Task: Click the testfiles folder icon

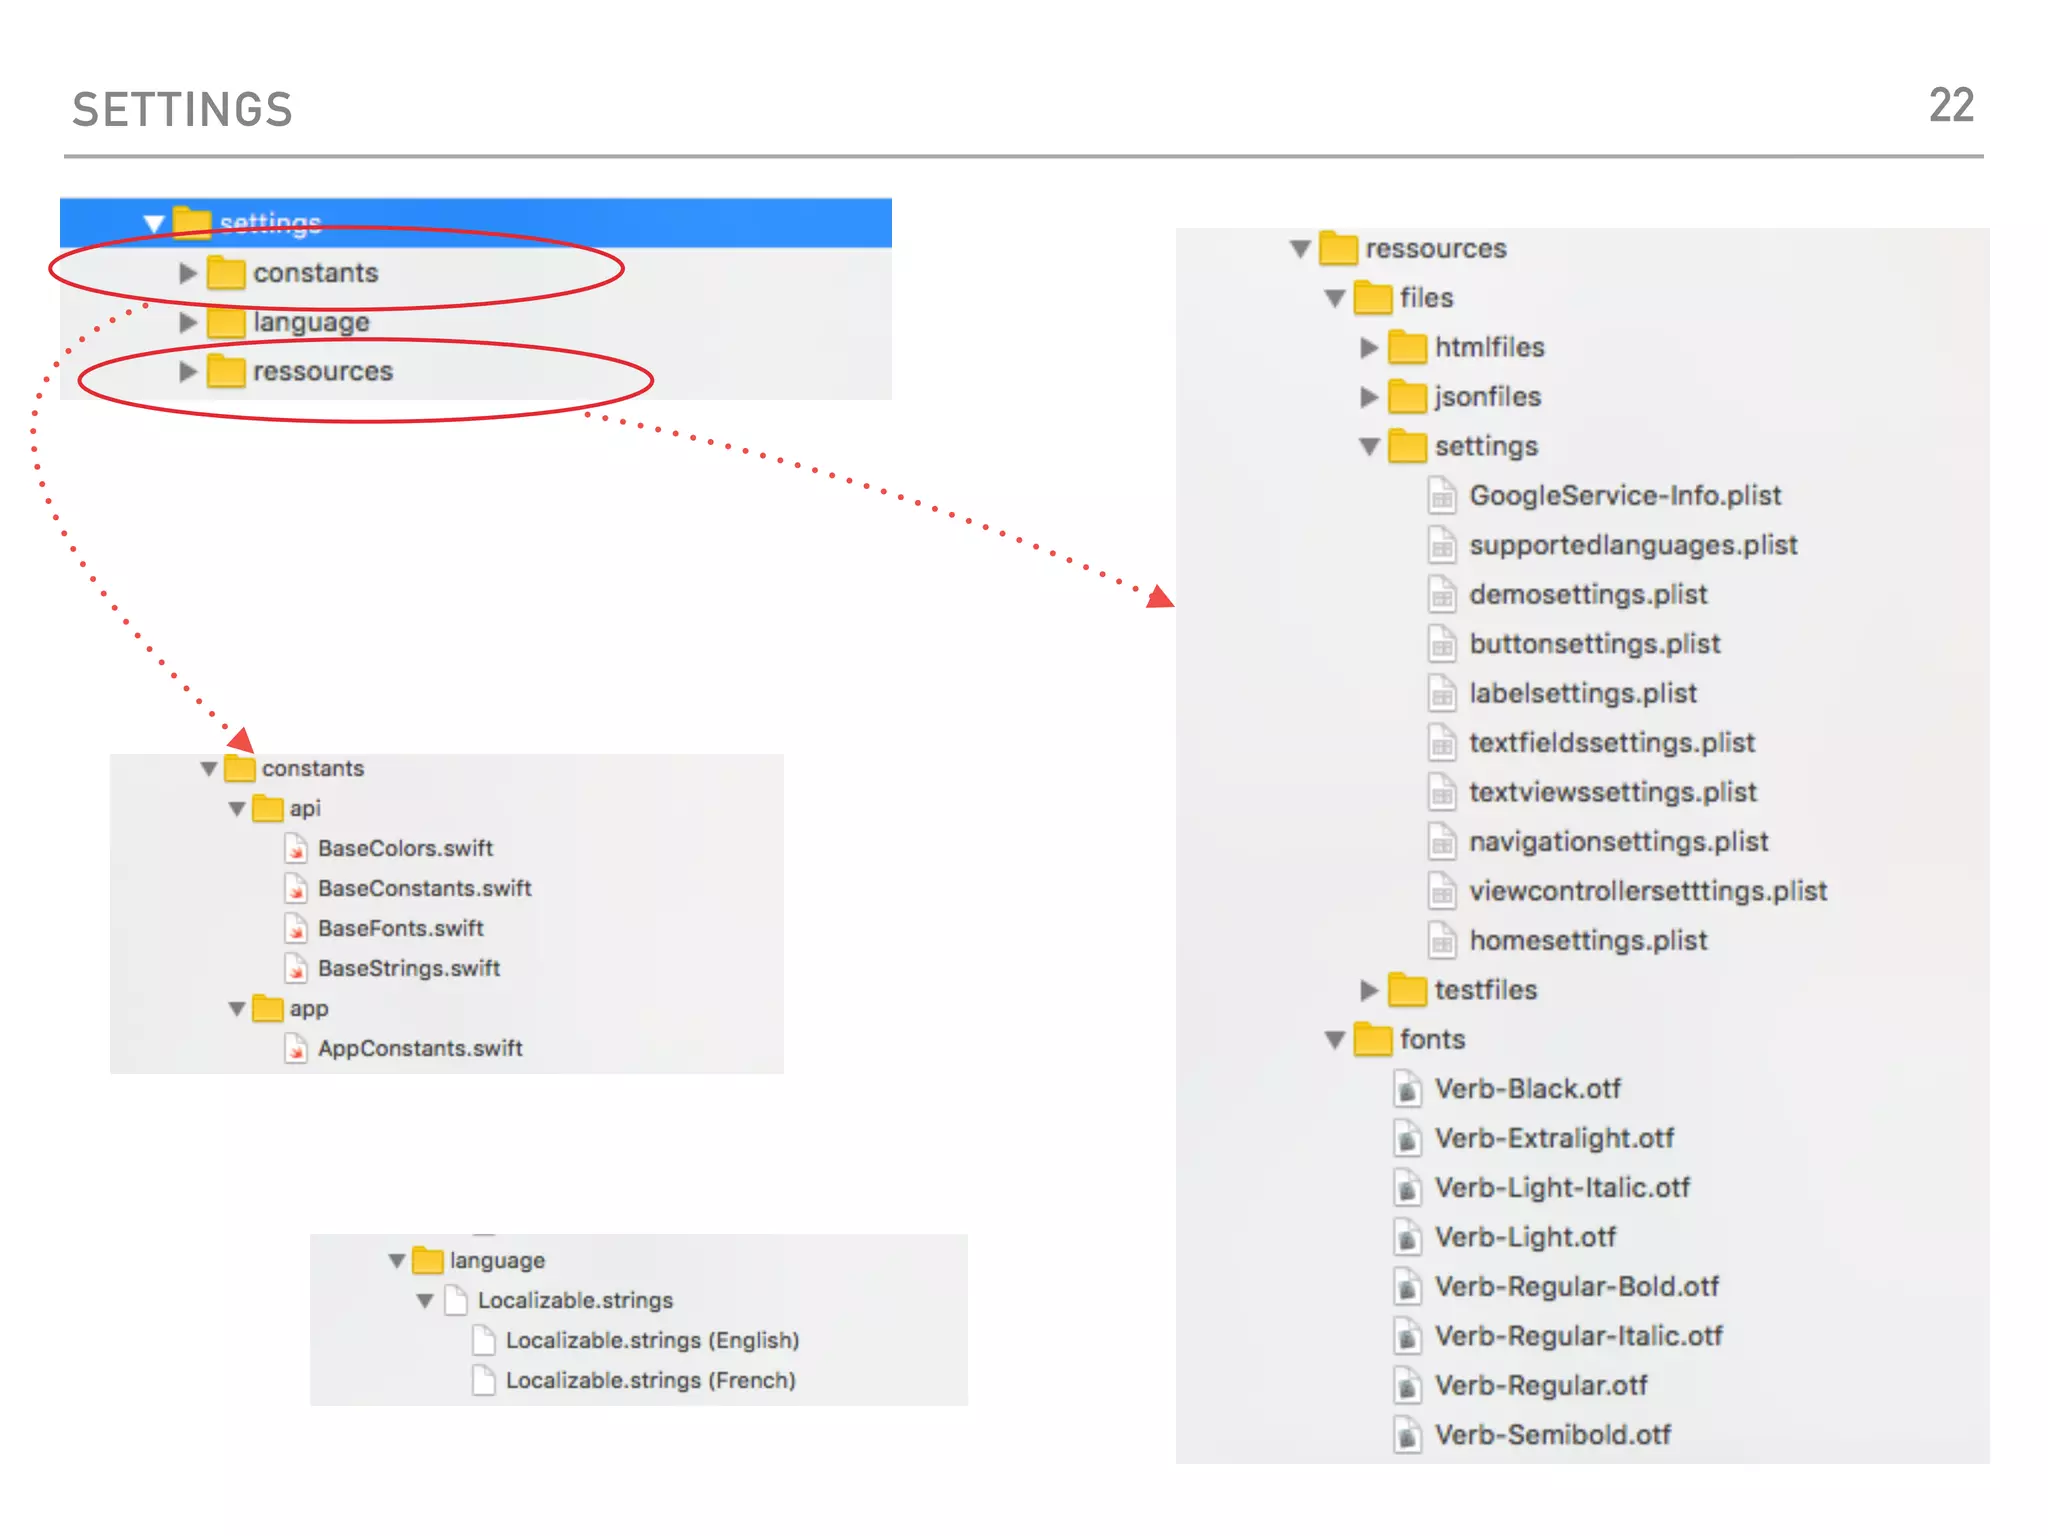Action: click(1407, 990)
